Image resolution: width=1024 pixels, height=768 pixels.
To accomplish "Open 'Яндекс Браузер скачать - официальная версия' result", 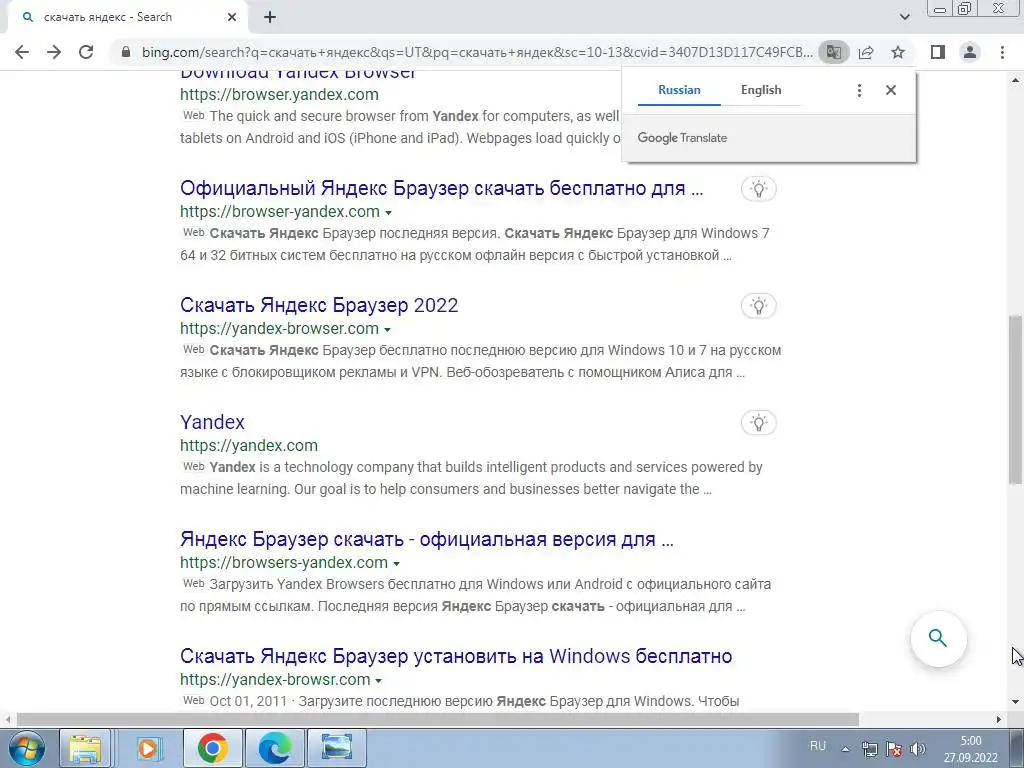I will click(x=426, y=539).
